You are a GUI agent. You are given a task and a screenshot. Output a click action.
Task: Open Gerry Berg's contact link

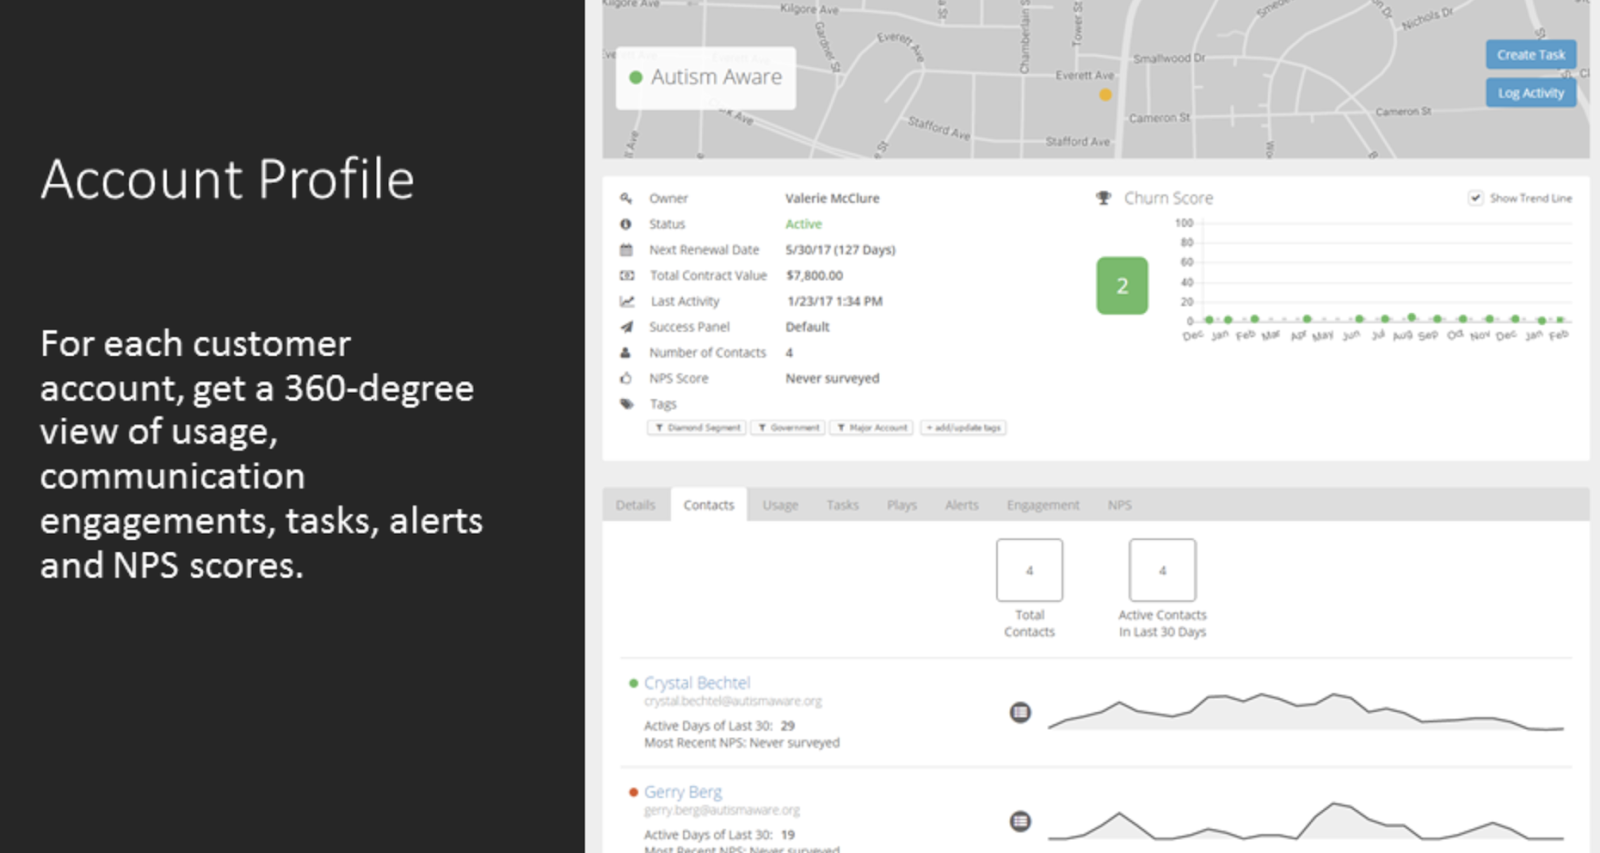(x=683, y=792)
